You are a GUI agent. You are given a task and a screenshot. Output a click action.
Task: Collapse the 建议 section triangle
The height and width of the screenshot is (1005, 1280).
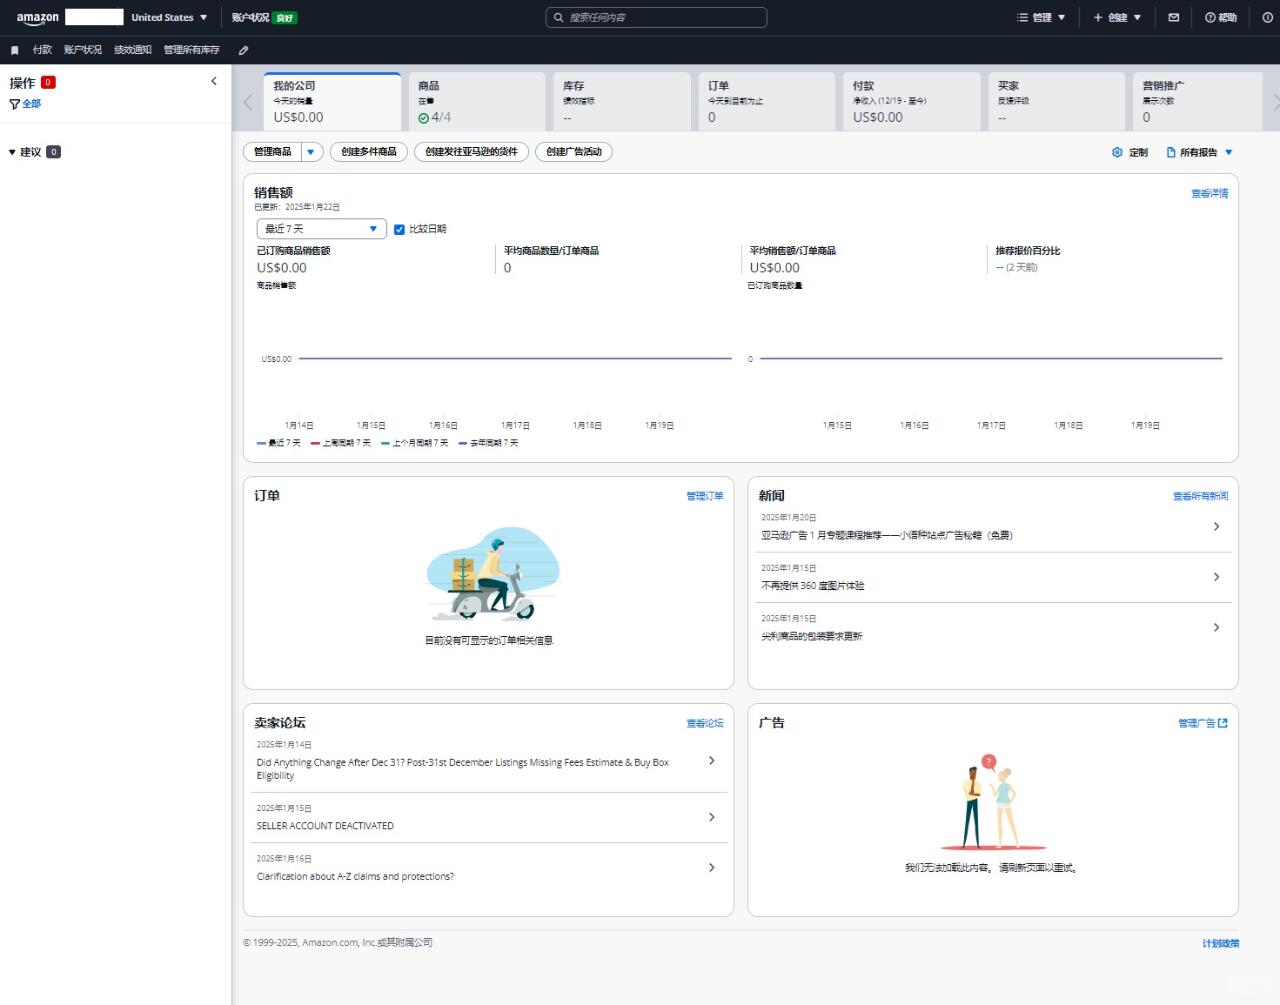coord(12,152)
